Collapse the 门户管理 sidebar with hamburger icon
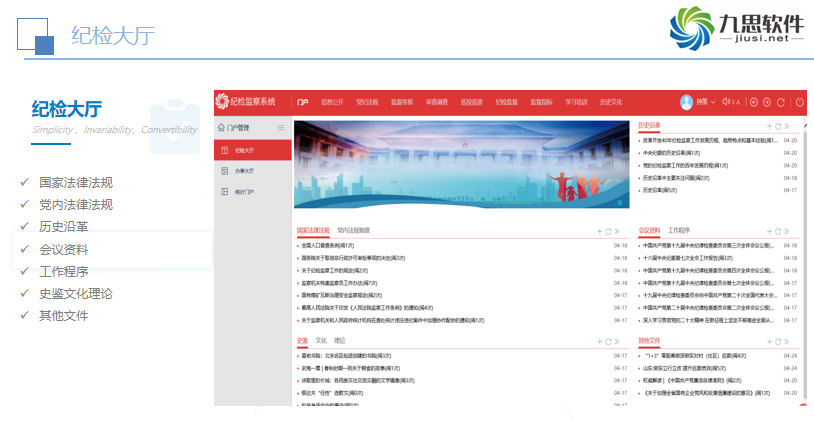The width and height of the screenshot is (814, 421). click(281, 128)
